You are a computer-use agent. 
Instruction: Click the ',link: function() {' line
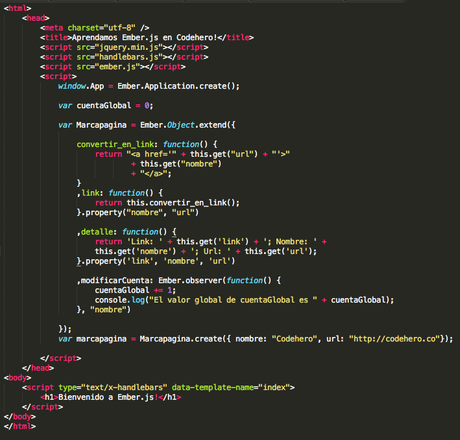120,193
